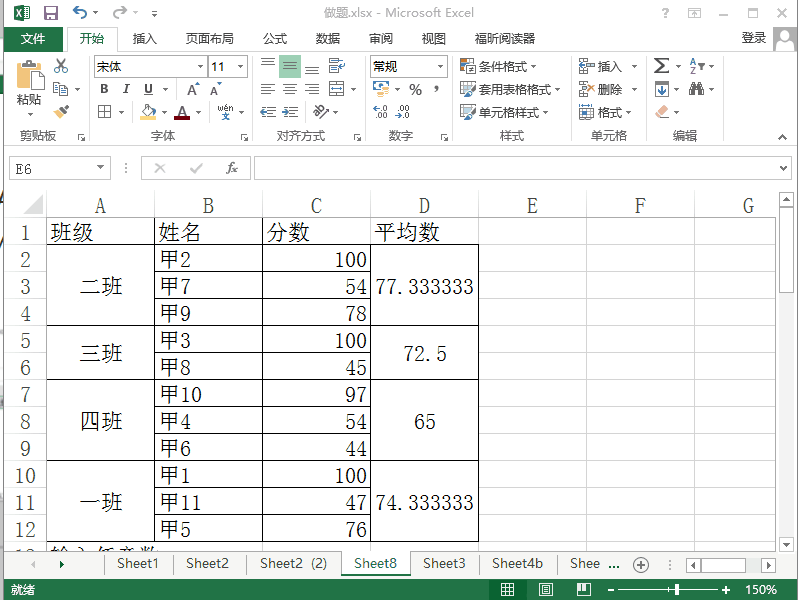800x600 pixels.
Task: Toggle bold formatting (B)
Action: (103, 88)
